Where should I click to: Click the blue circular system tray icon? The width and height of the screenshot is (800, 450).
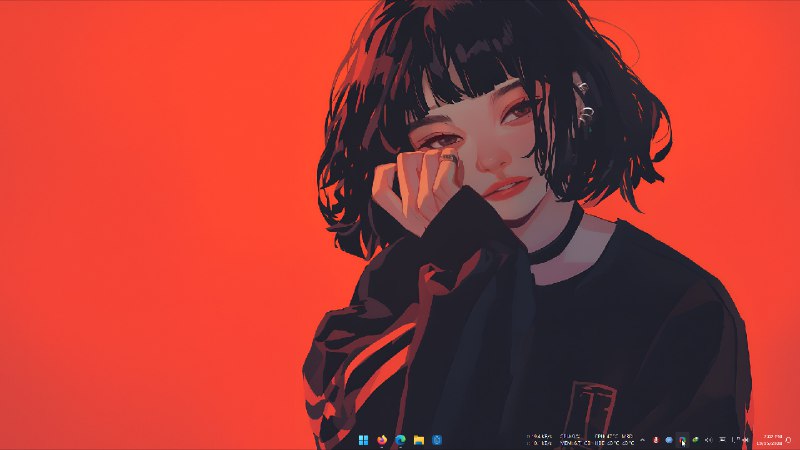click(668, 440)
